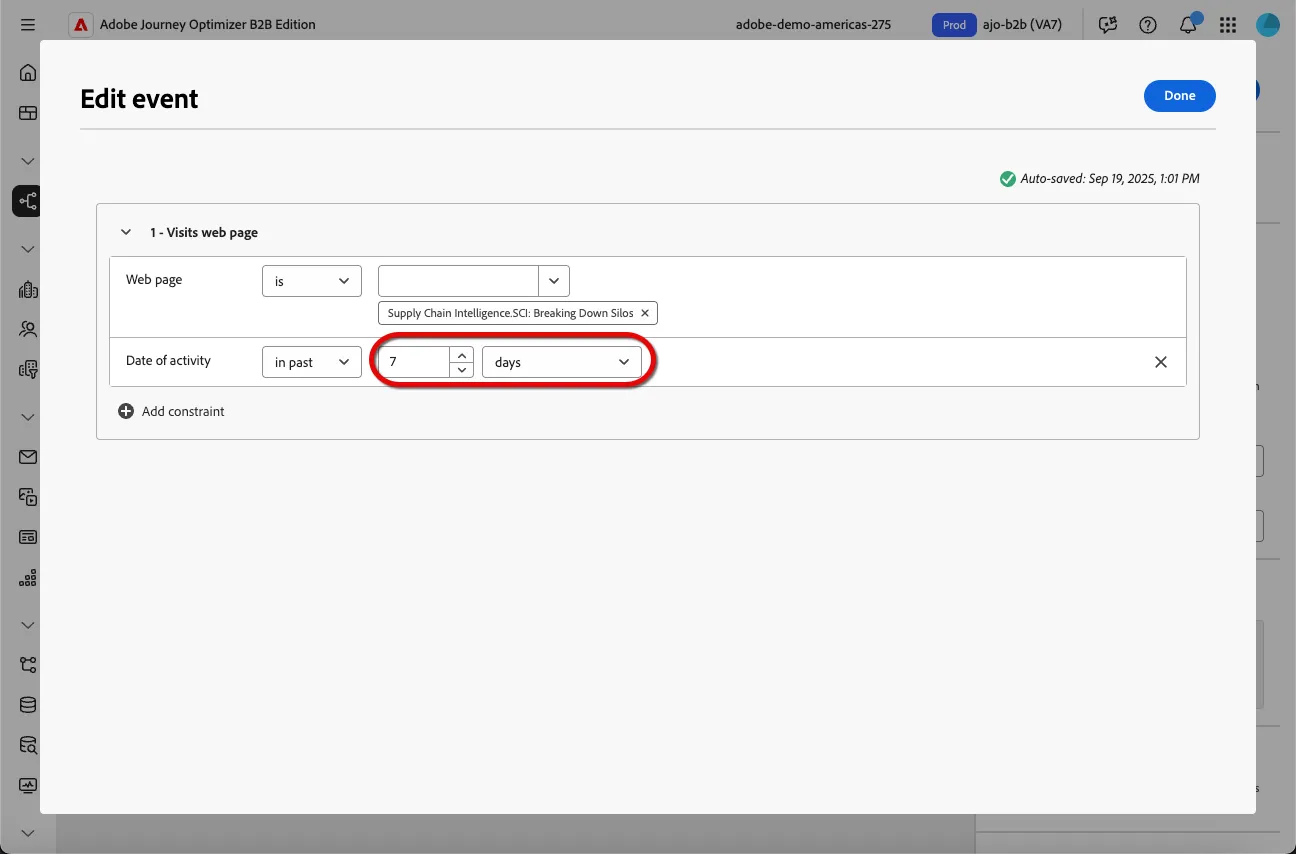Screen dimensions: 1296x854
Task: Open the envelope email icon in sidebar
Action: click(28, 457)
